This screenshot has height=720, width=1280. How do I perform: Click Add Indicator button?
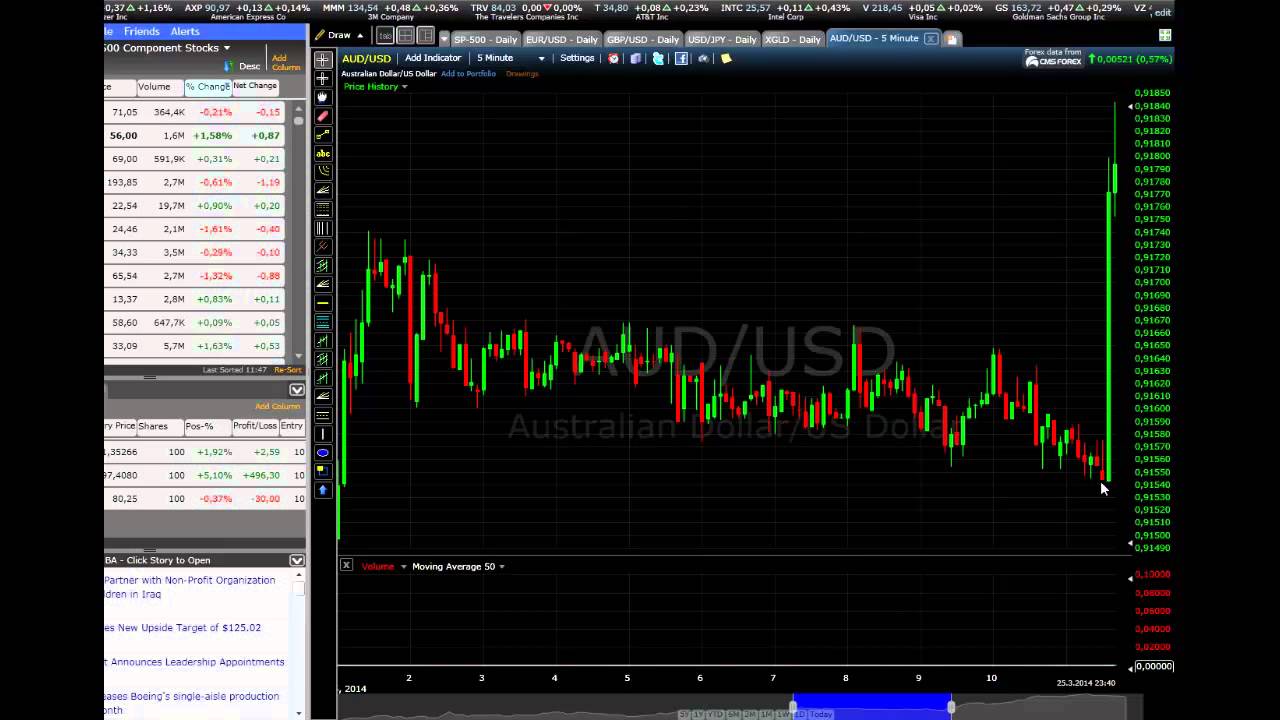click(x=433, y=58)
